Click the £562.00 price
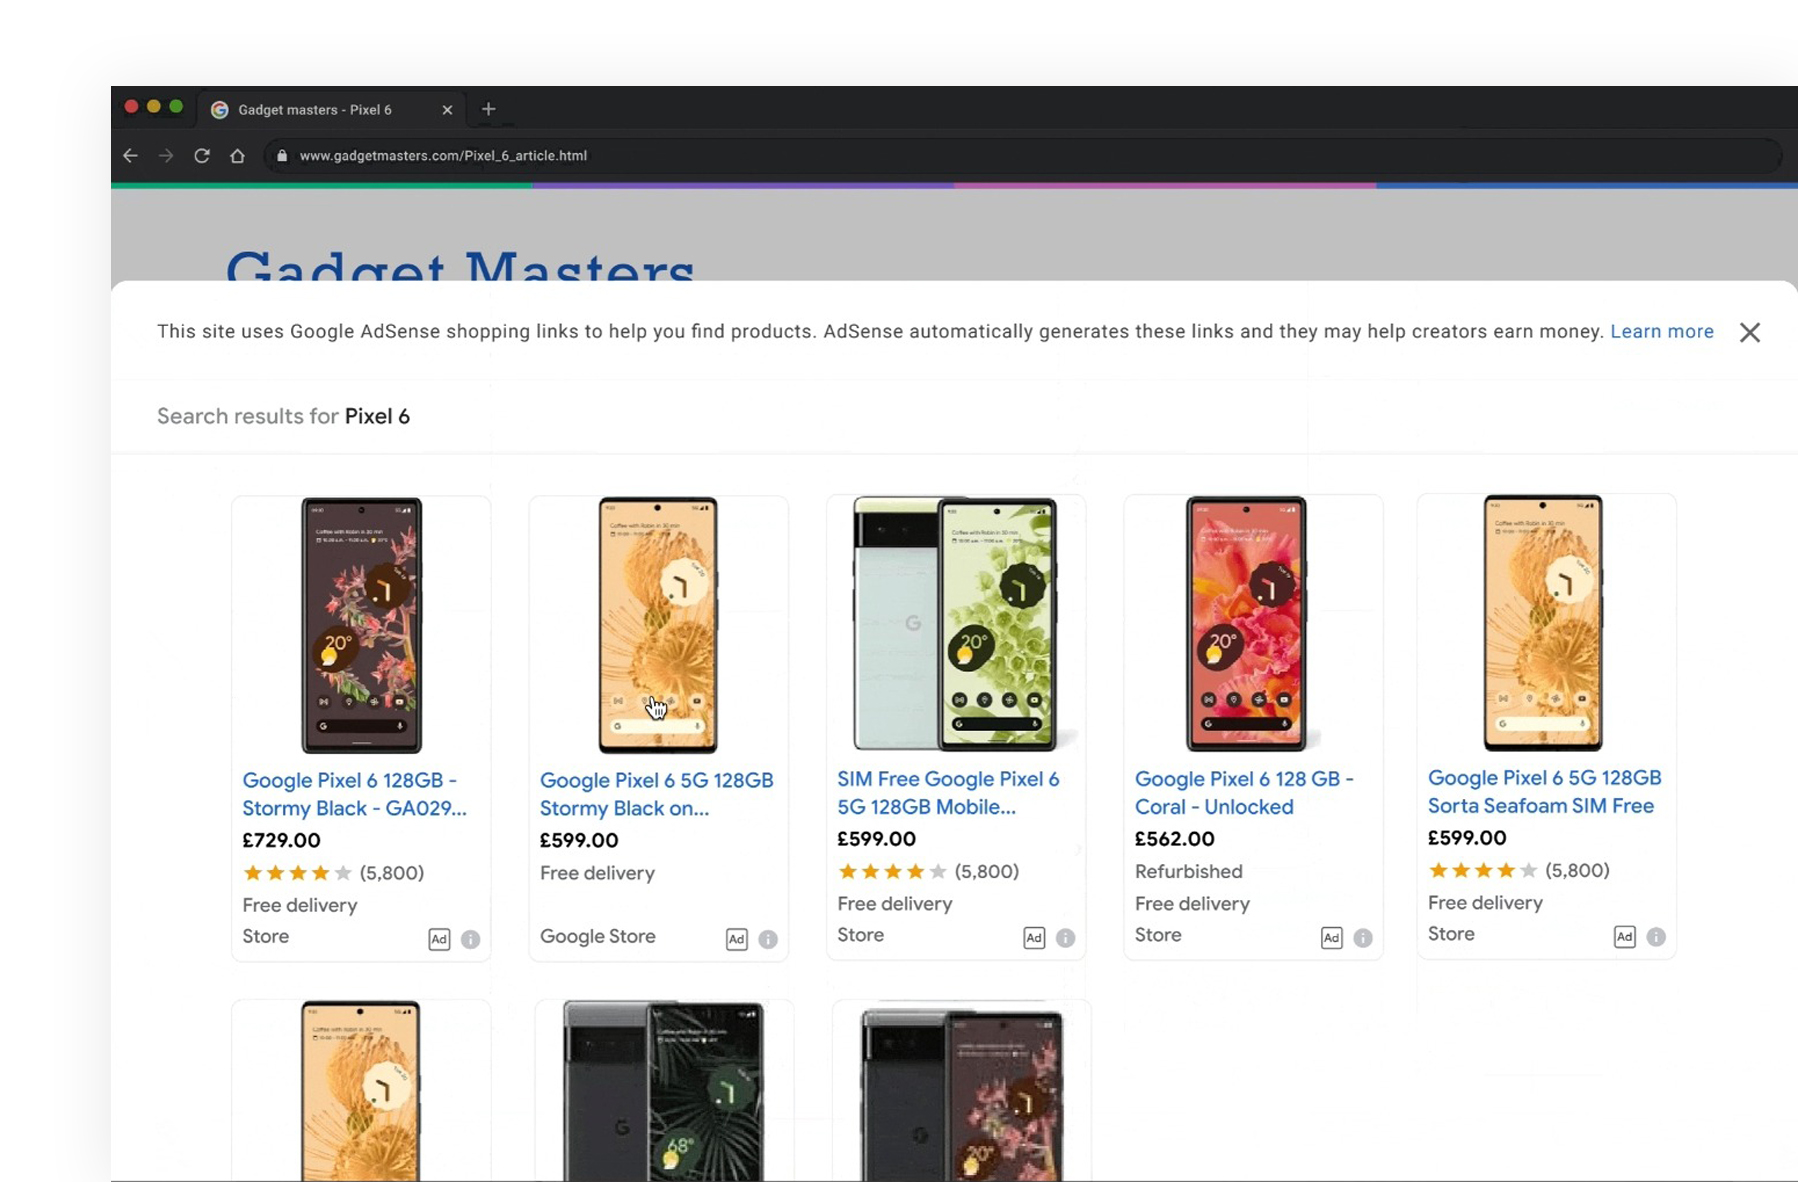 pyautogui.click(x=1174, y=839)
